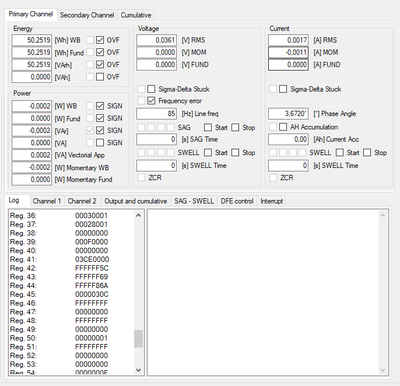The width and height of the screenshot is (400, 386).
Task: Click the register list scrollbar thumb
Action: 139,339
